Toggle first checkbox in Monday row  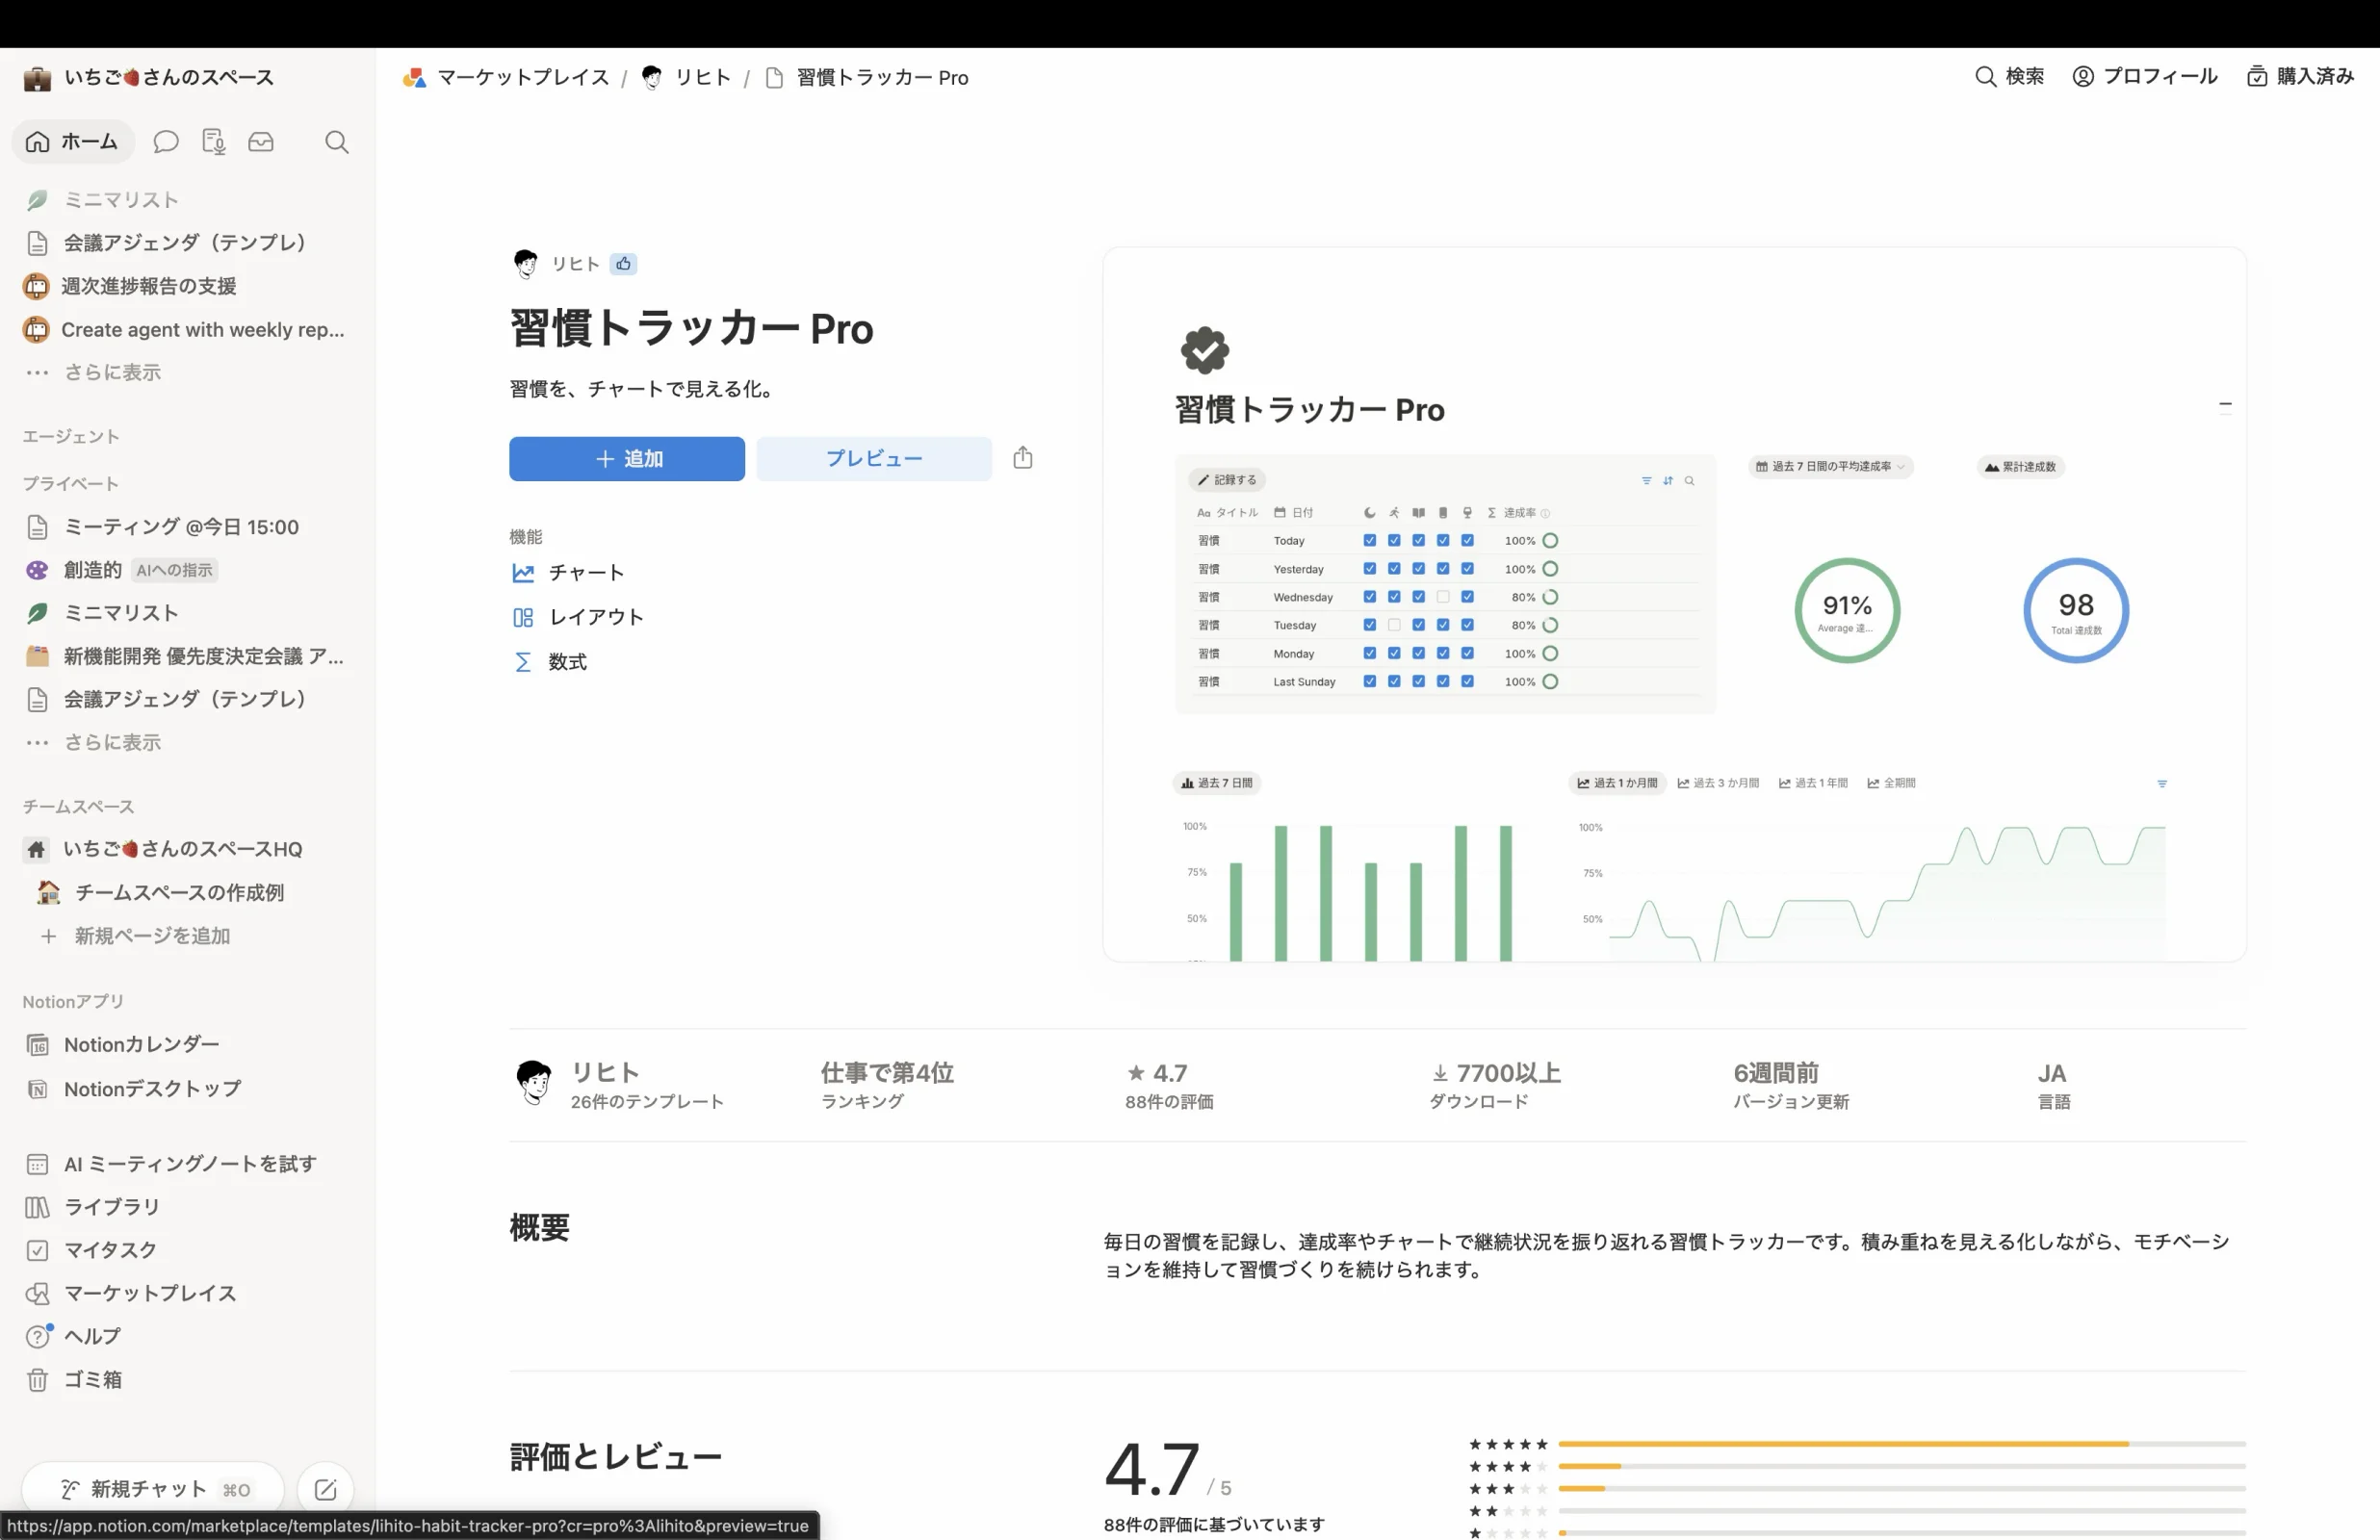pos(1369,653)
